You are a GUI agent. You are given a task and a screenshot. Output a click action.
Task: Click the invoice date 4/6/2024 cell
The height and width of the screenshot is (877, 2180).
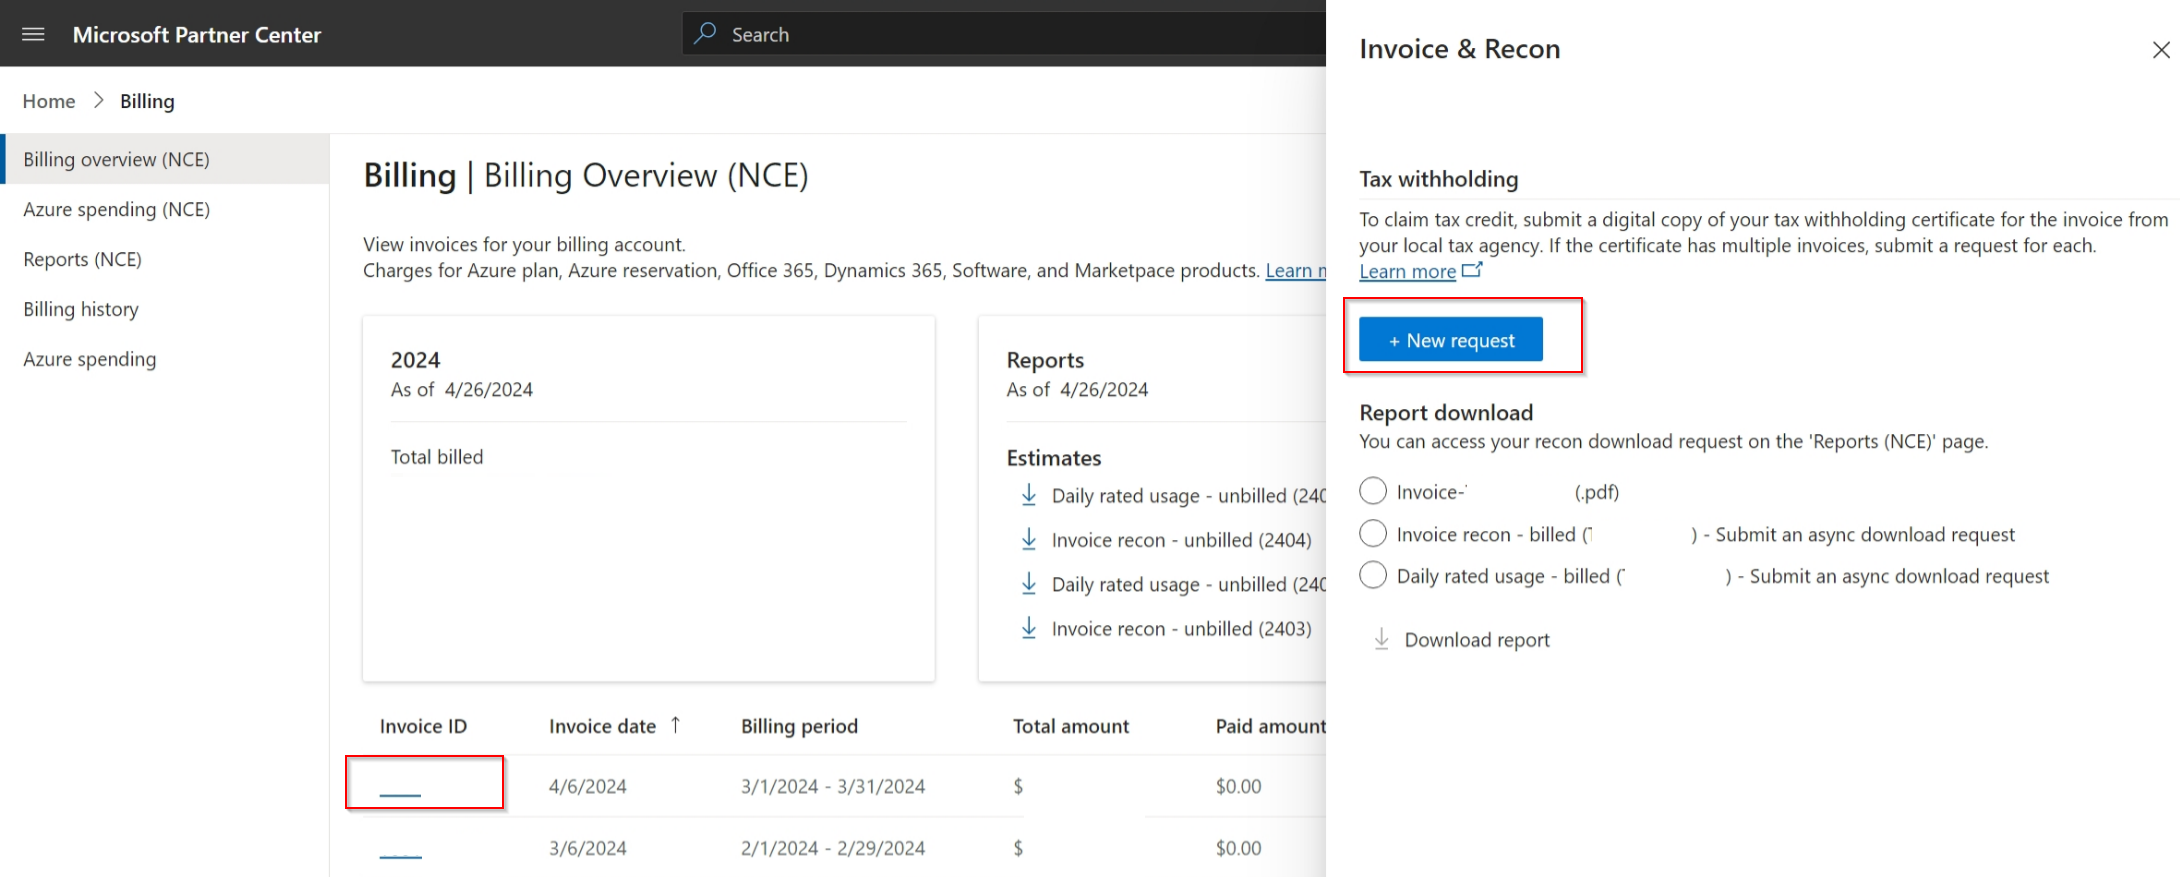pos(587,786)
